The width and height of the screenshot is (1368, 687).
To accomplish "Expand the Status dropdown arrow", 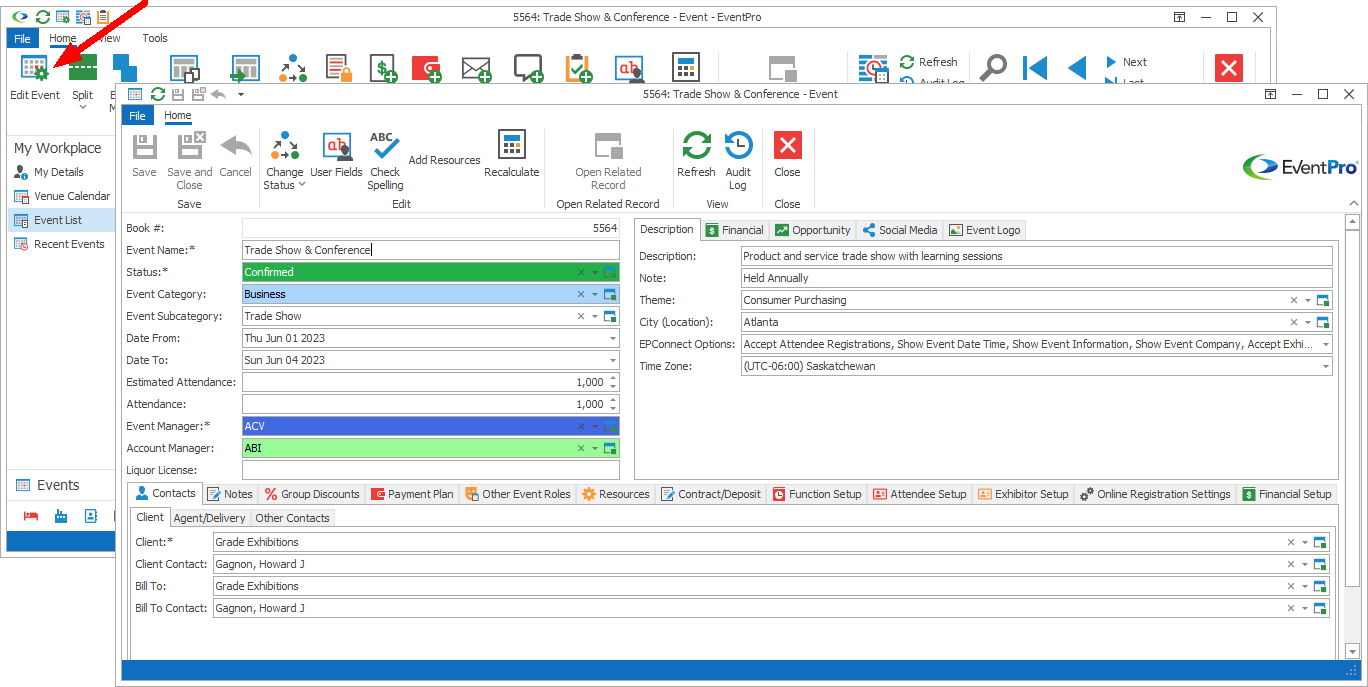I will tap(595, 272).
